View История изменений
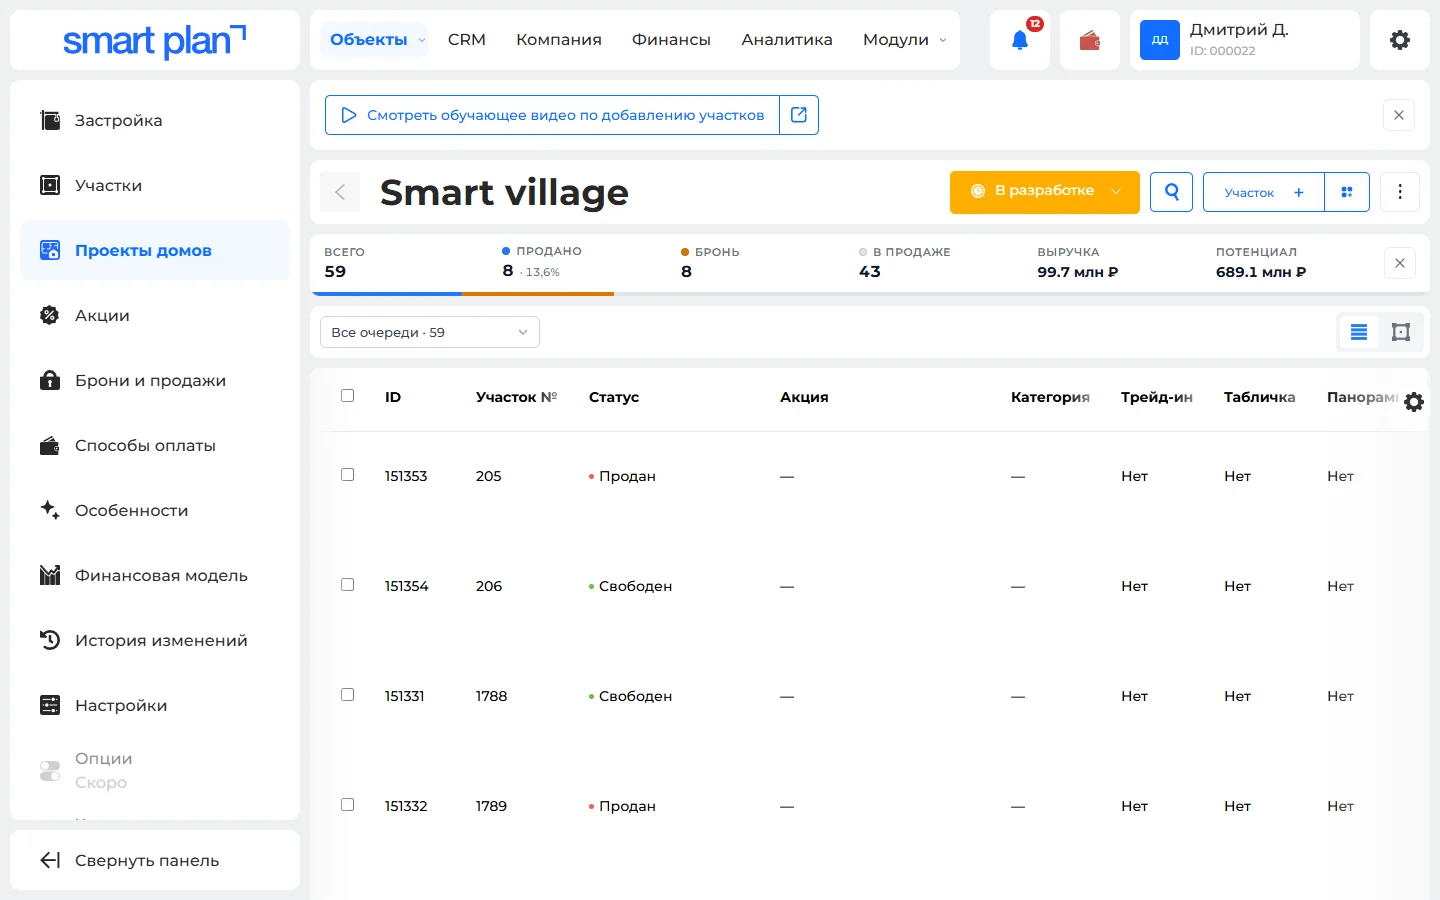This screenshot has height=900, width=1440. (155, 640)
